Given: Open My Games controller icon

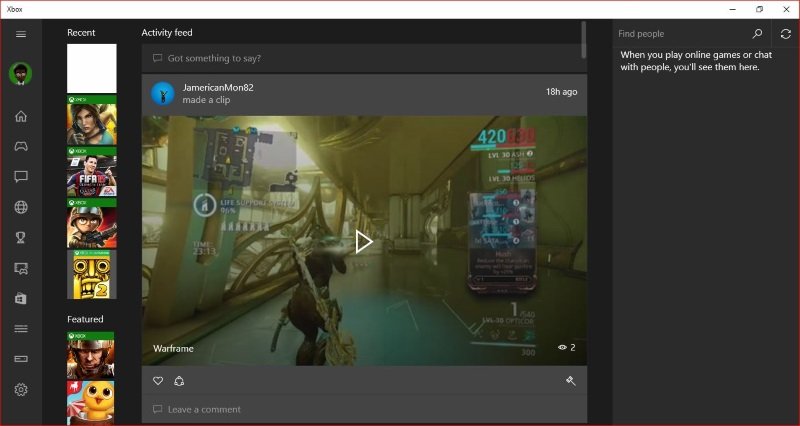Looking at the screenshot, I should (21, 146).
